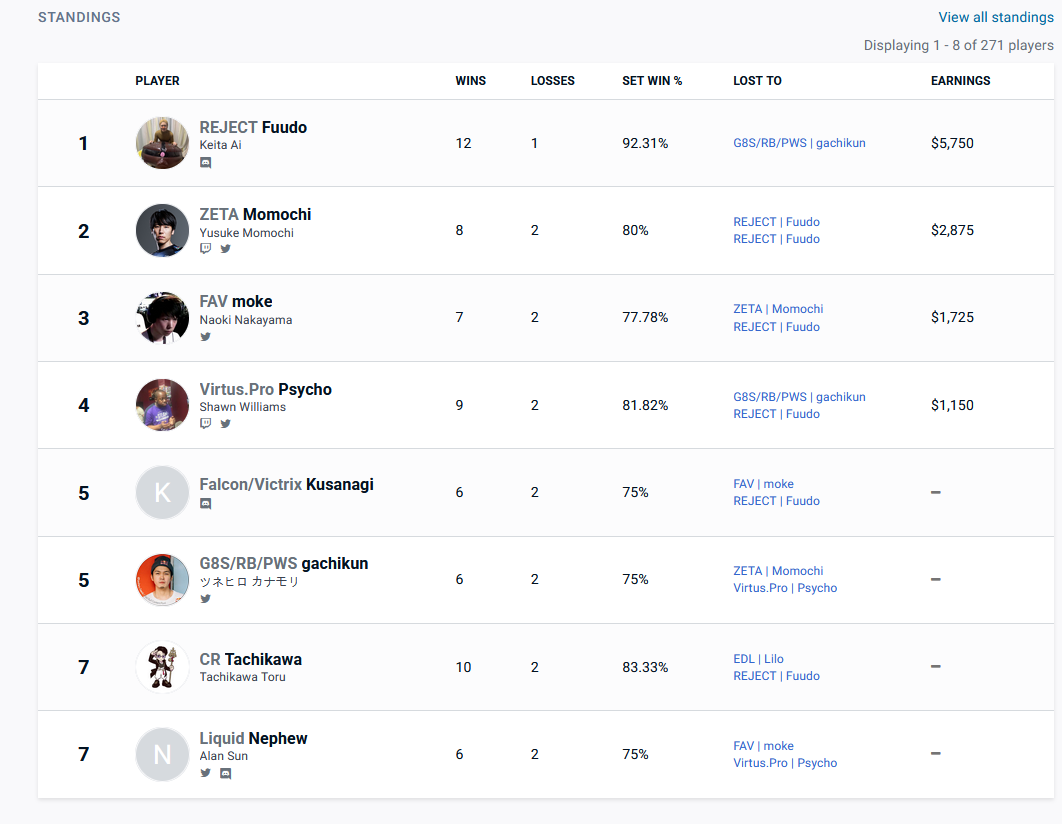Select player name Liquid Nephew
Viewport: 1062px width, 824px height.
(x=253, y=738)
